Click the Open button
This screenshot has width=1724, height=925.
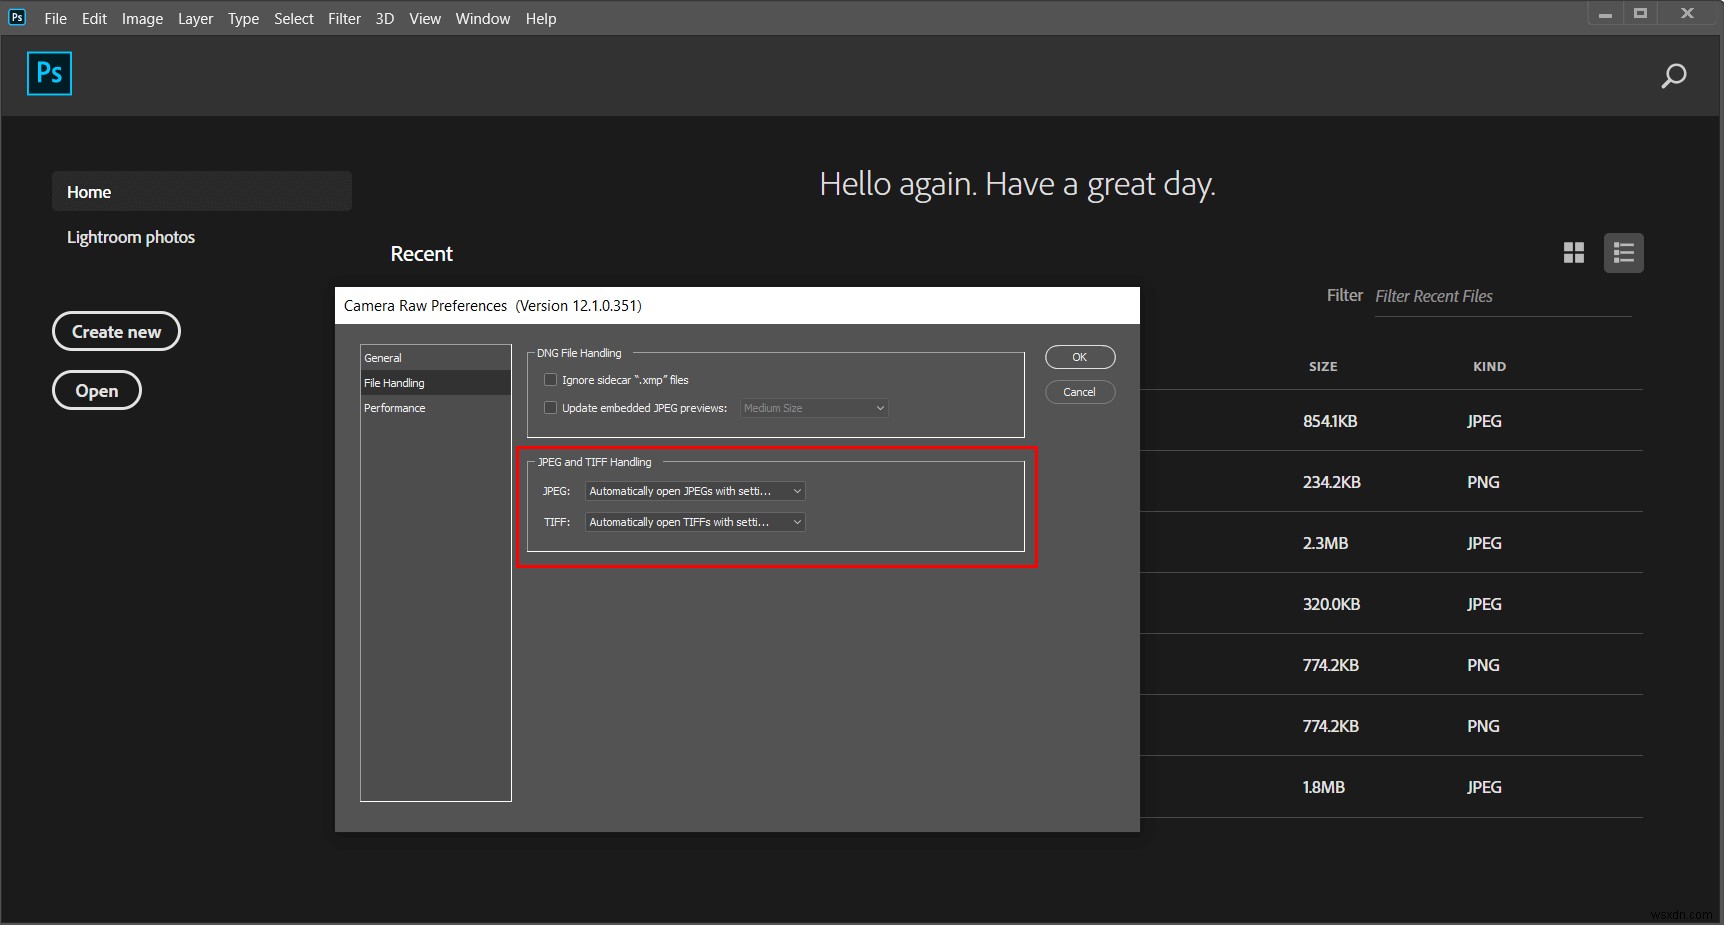click(96, 390)
